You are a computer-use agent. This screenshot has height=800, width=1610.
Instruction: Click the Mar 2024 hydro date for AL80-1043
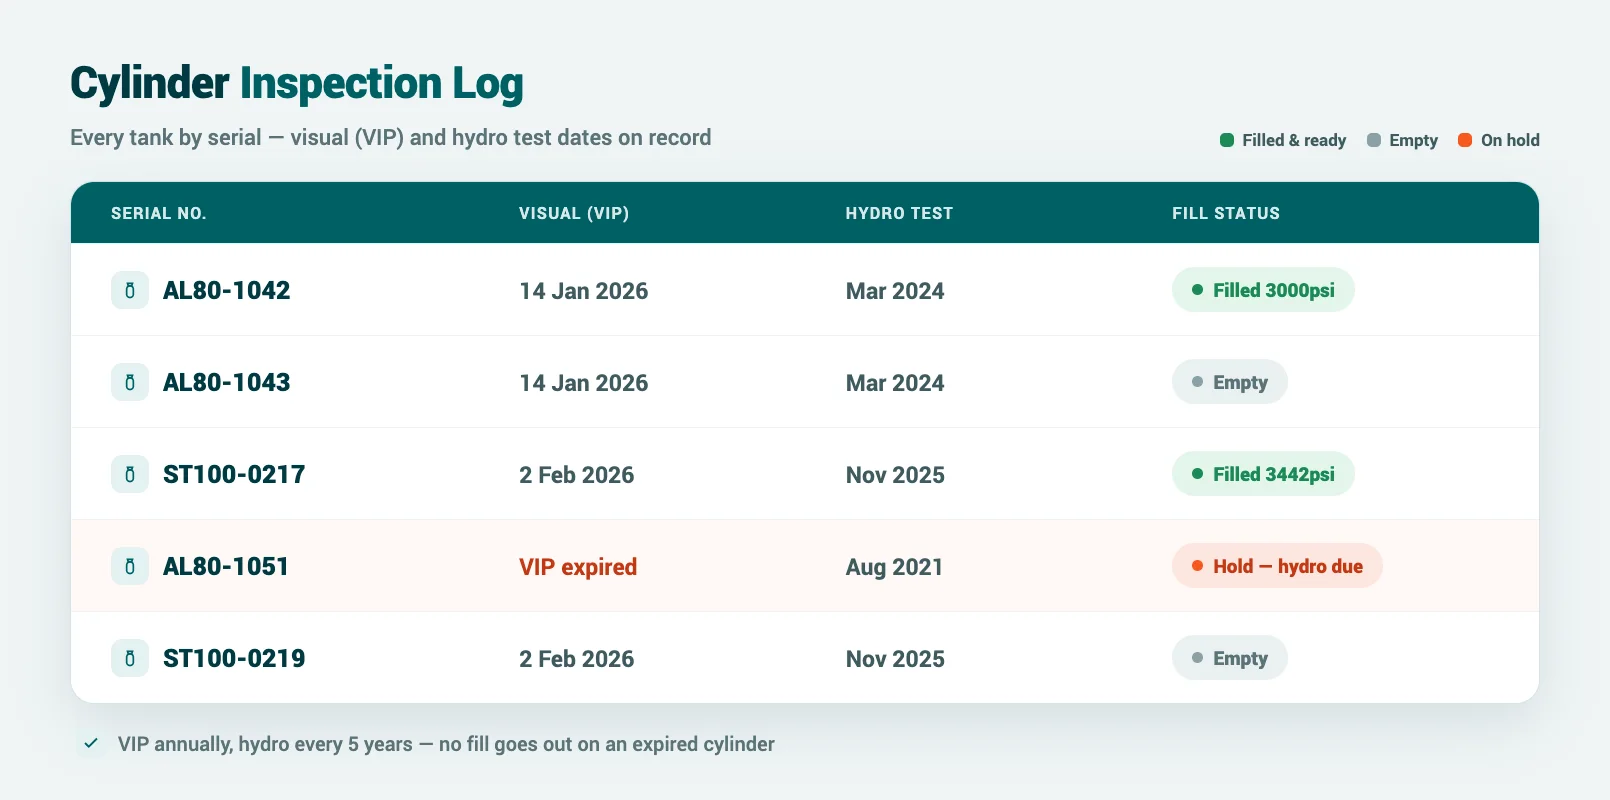pos(895,383)
